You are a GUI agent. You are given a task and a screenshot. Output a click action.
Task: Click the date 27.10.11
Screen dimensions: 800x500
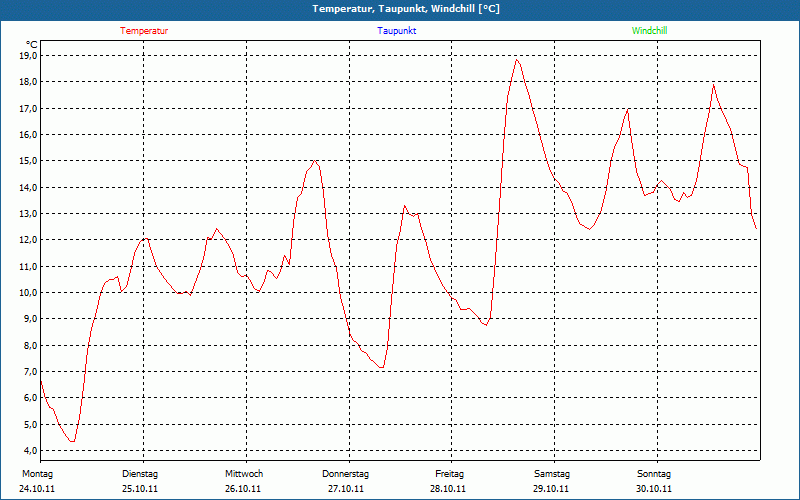click(x=346, y=489)
